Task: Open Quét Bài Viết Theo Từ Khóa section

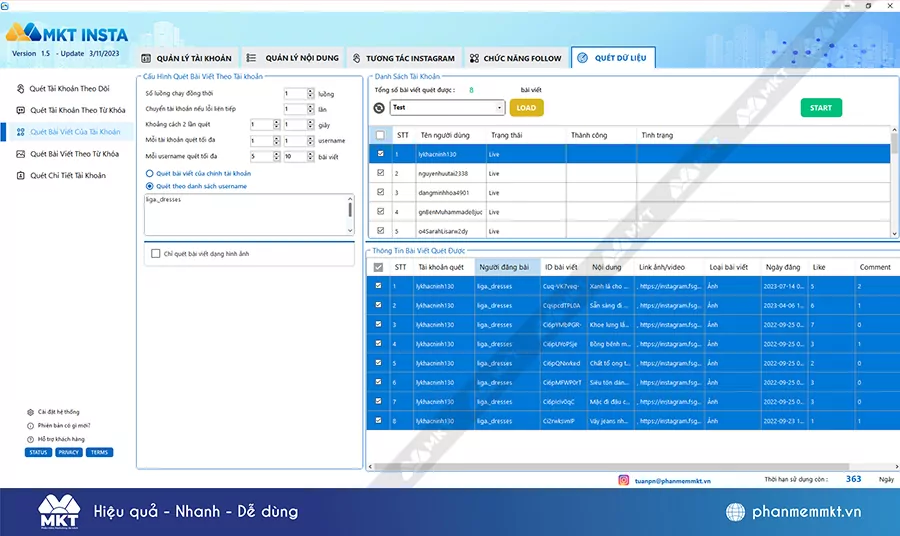Action: (74, 154)
